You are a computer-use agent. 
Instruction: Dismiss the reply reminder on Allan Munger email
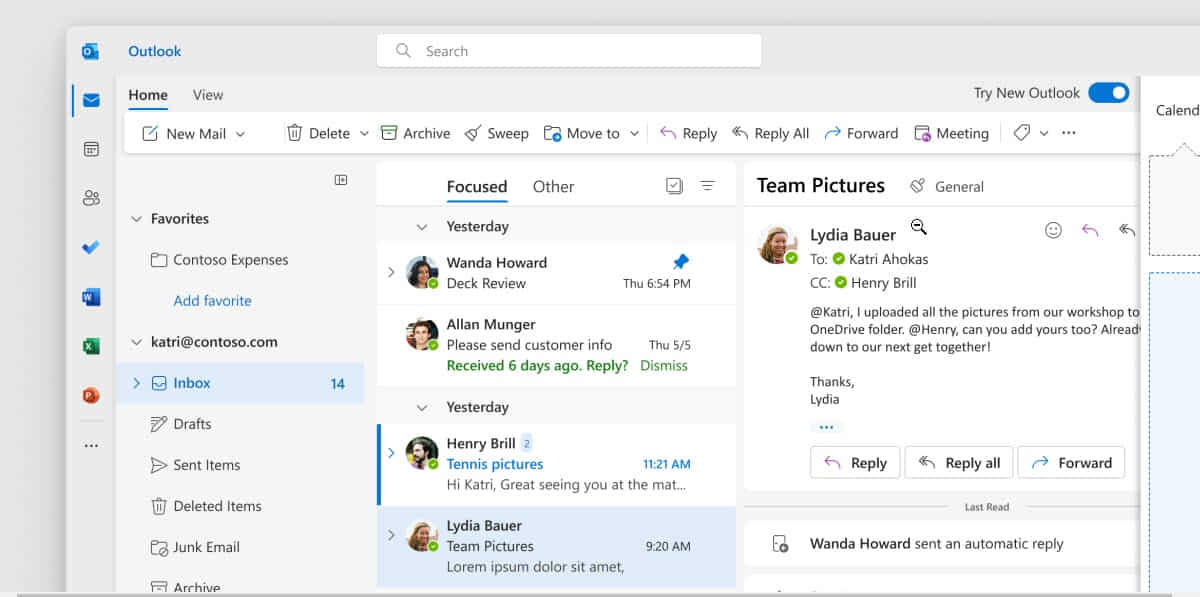point(664,365)
